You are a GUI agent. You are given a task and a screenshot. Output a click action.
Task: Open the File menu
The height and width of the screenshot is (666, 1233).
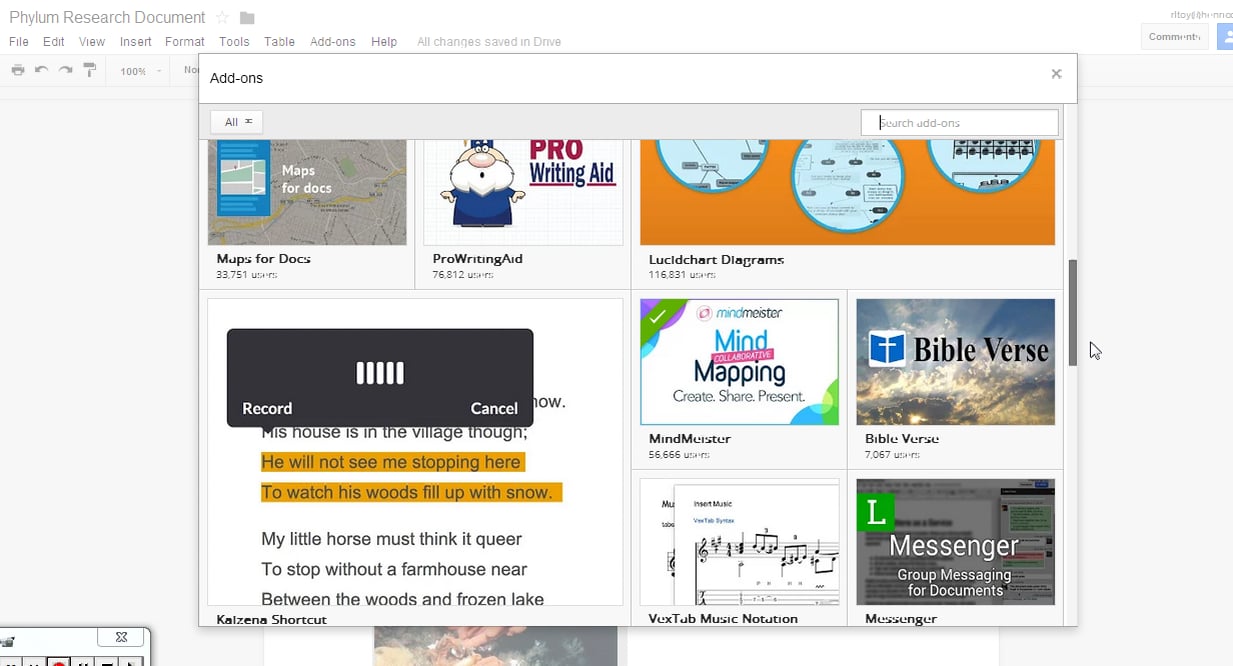click(x=19, y=42)
